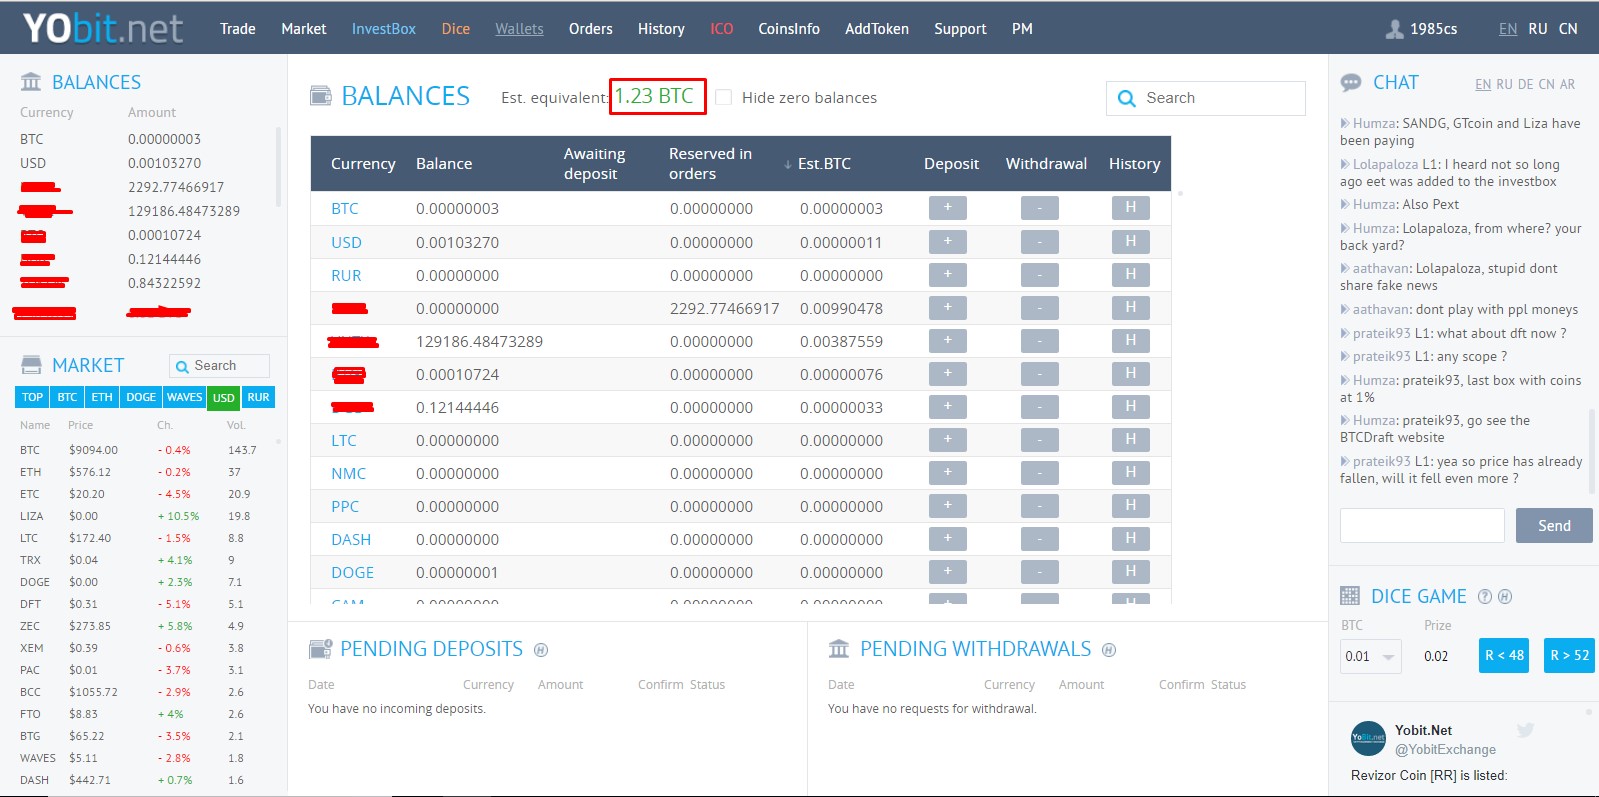Open history H button for the LTC row
1599x797 pixels.
coord(1130,440)
